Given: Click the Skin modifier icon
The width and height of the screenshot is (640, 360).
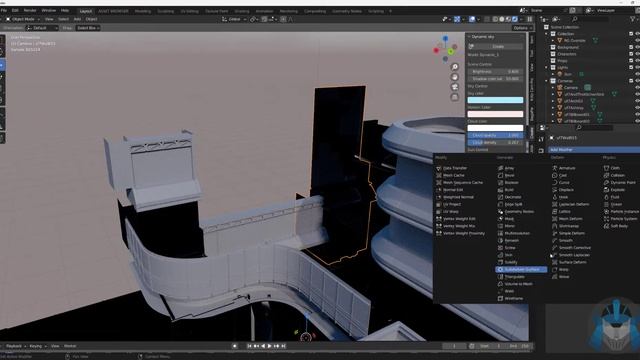Looking at the screenshot, I should (x=500, y=255).
